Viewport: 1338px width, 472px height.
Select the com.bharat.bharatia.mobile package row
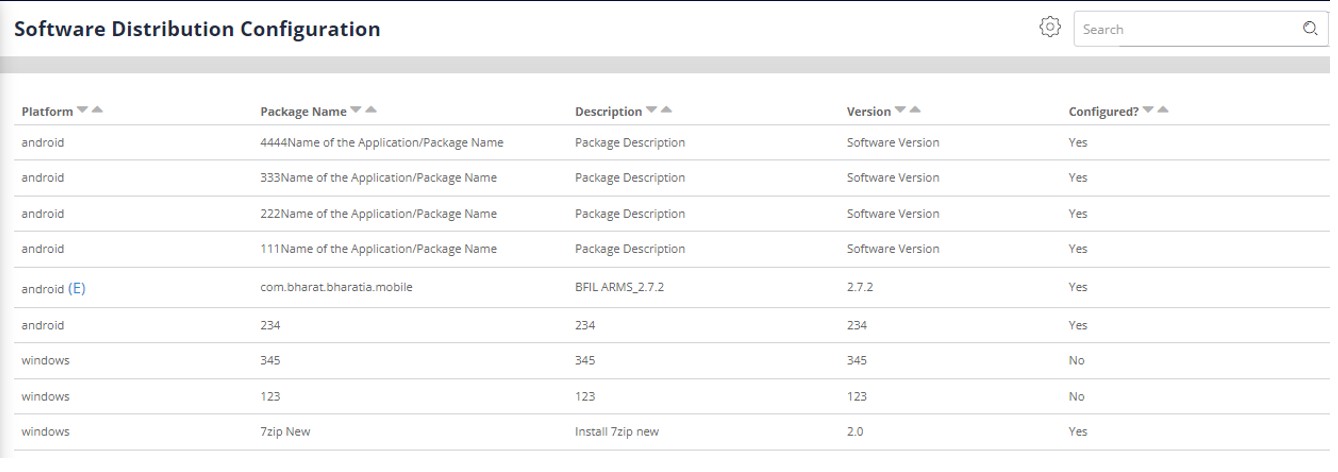tap(669, 287)
